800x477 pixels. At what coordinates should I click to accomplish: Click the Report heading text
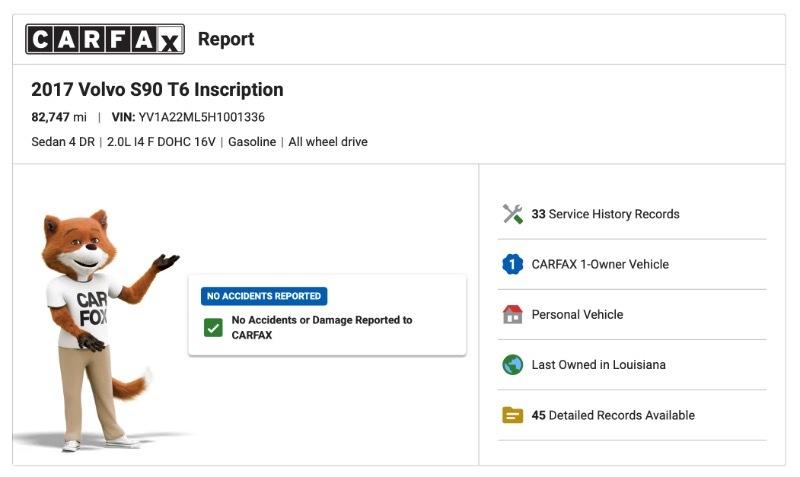226,39
